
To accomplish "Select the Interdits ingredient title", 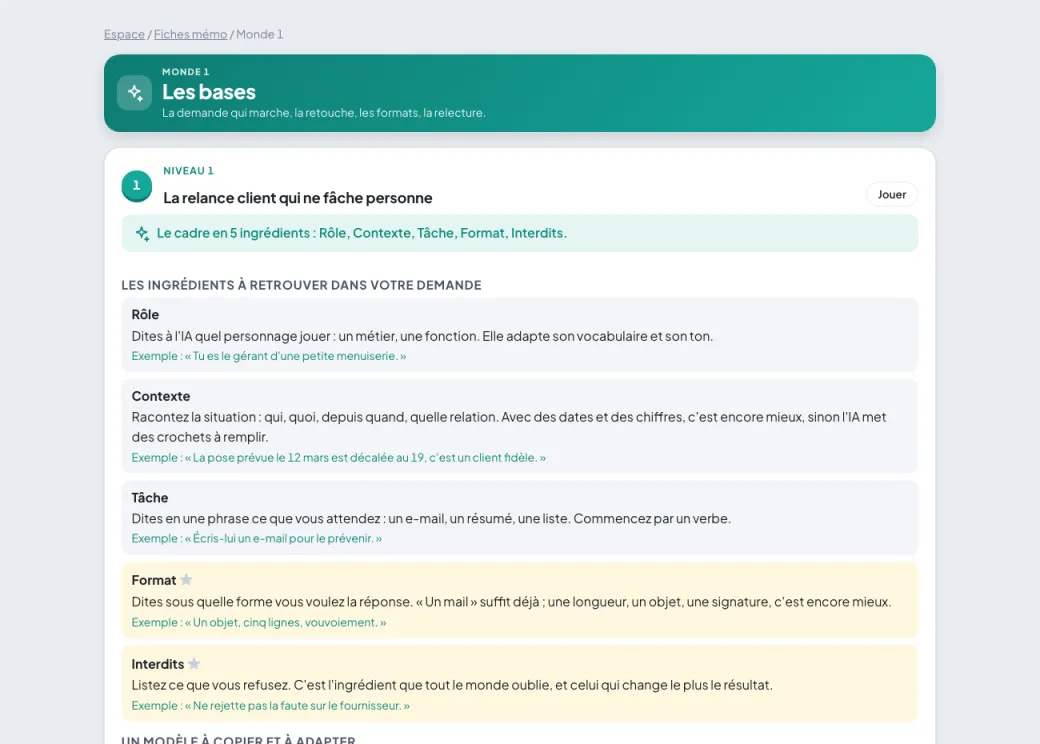I will 158,664.
